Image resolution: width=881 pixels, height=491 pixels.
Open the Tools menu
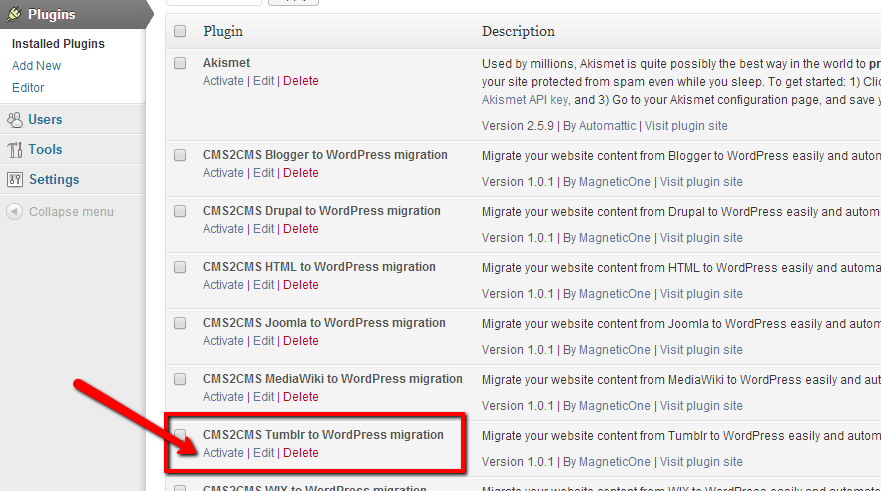click(x=45, y=149)
